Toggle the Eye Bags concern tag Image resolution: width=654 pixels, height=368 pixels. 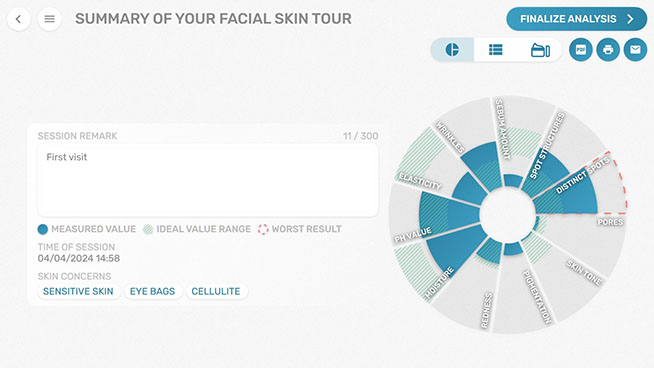(152, 291)
